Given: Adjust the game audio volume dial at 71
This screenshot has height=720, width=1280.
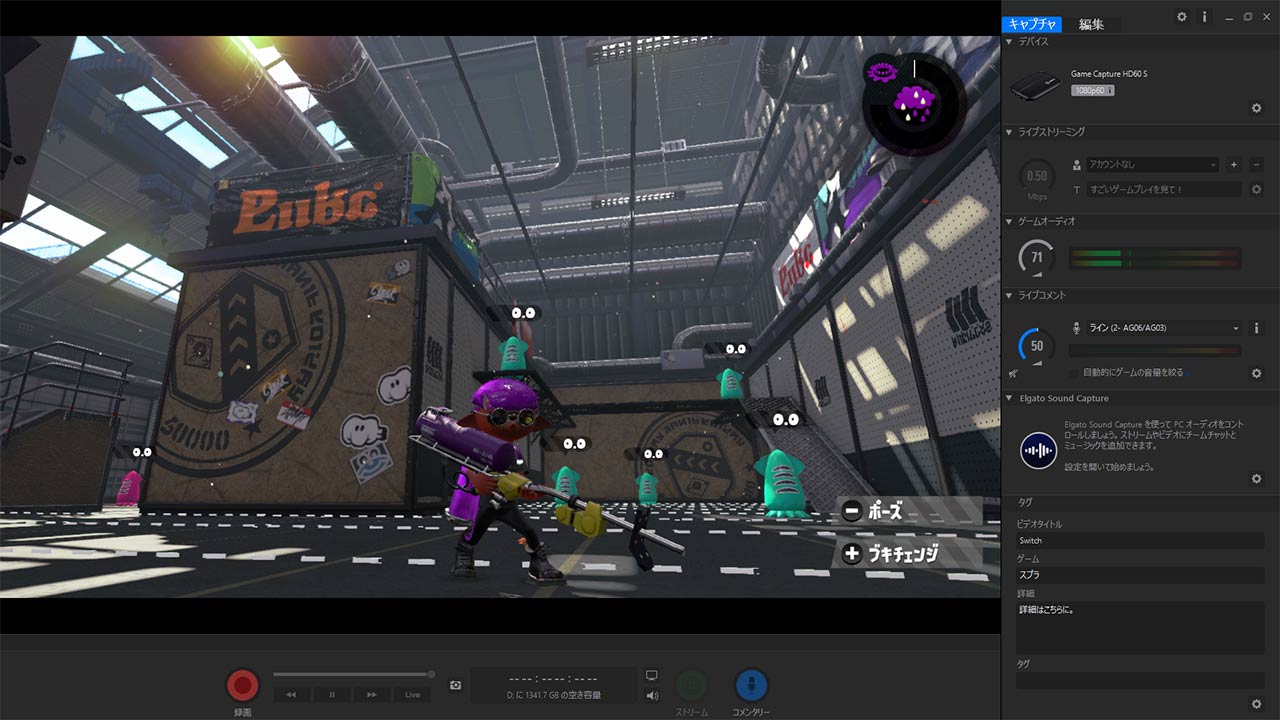Looking at the screenshot, I should [1037, 258].
